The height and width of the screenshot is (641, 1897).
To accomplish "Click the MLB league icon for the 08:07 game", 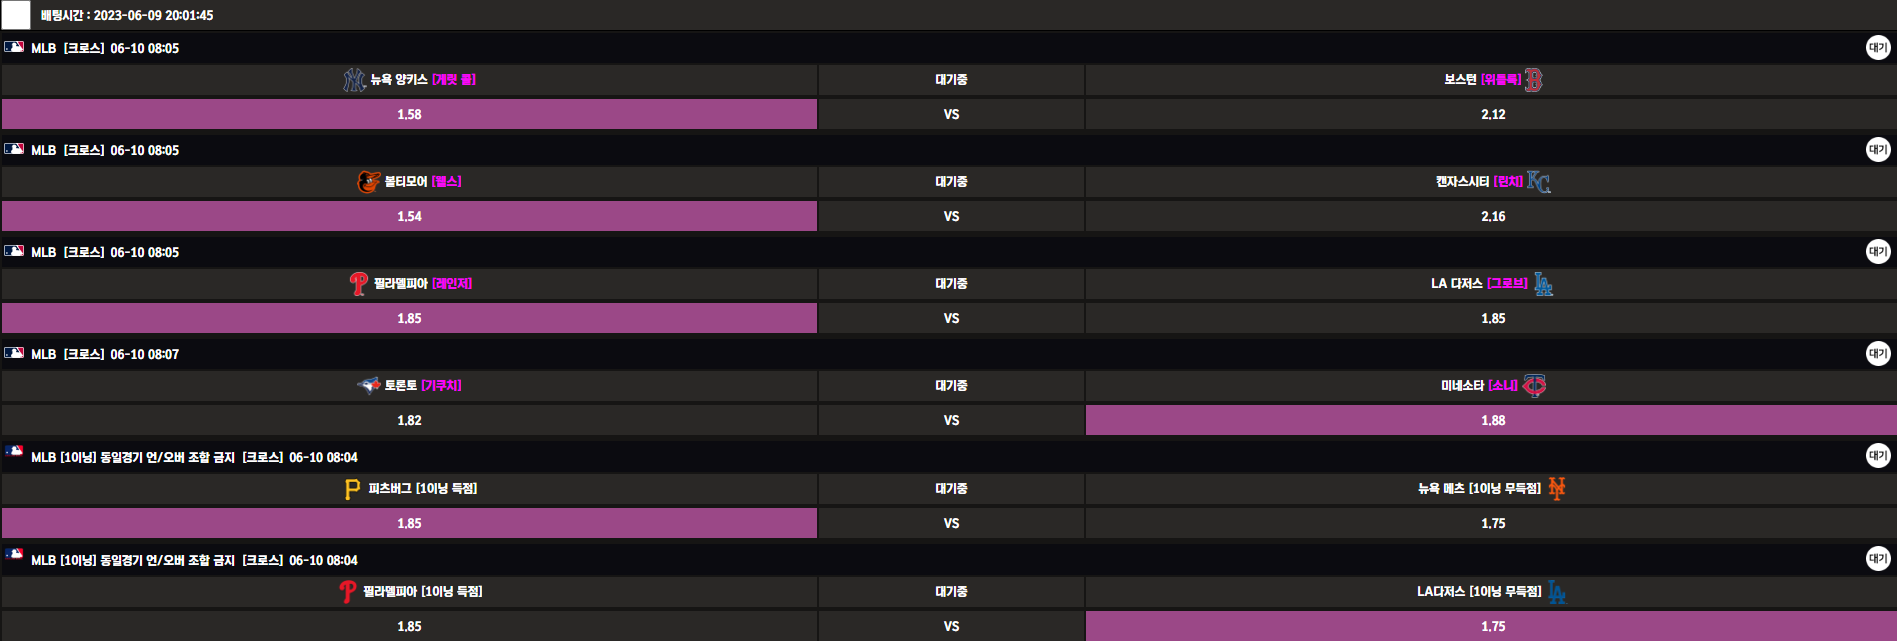I will (14, 353).
